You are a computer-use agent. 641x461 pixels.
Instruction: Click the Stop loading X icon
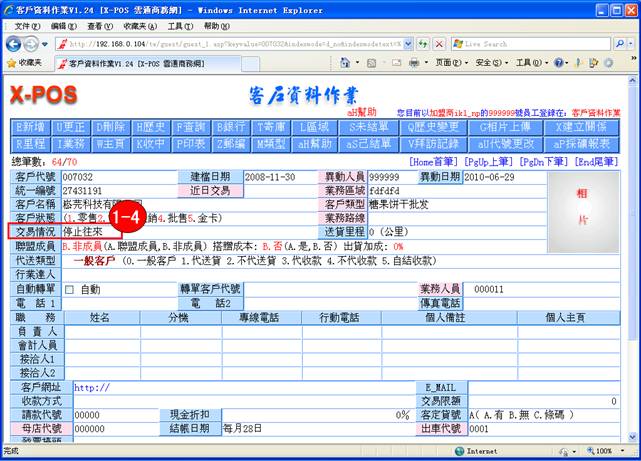point(440,44)
